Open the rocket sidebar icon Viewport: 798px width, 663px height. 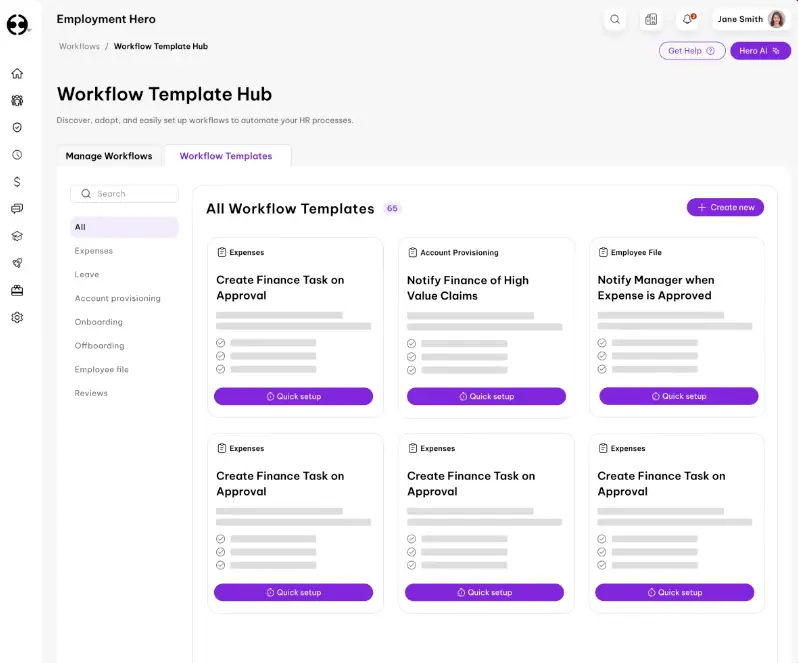17,263
